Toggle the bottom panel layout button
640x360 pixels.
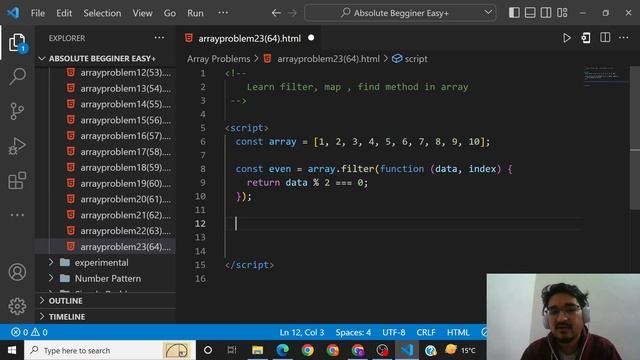(x=530, y=13)
